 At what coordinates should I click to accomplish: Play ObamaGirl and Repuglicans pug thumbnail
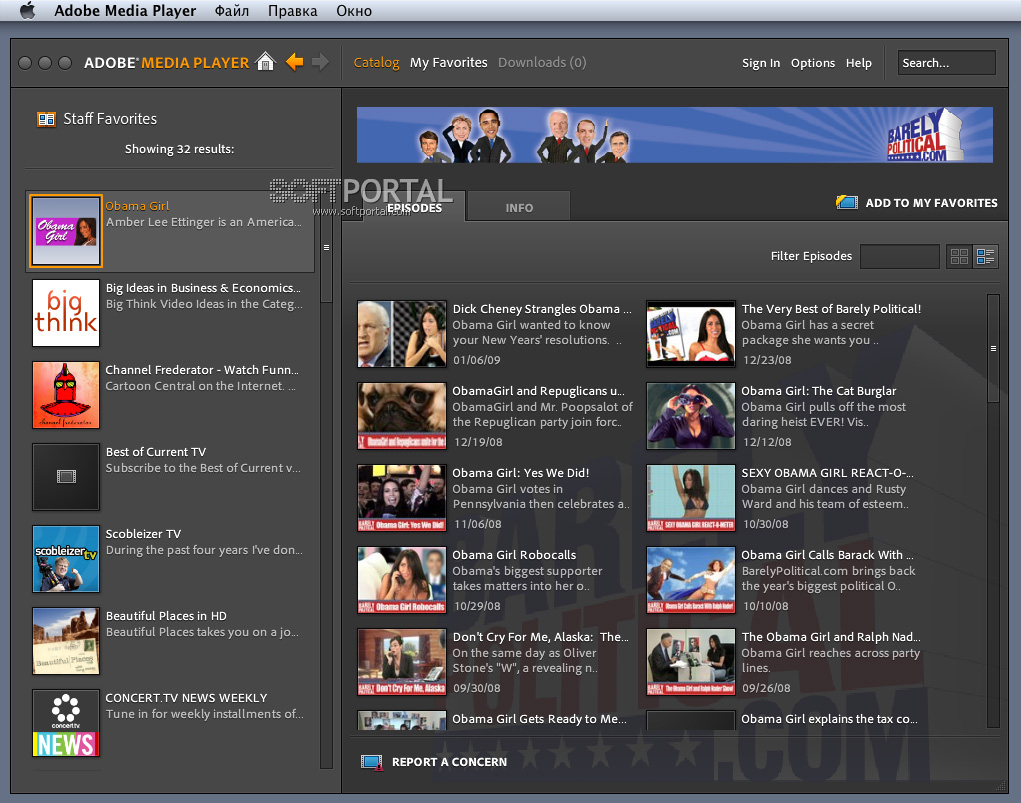[x=402, y=416]
